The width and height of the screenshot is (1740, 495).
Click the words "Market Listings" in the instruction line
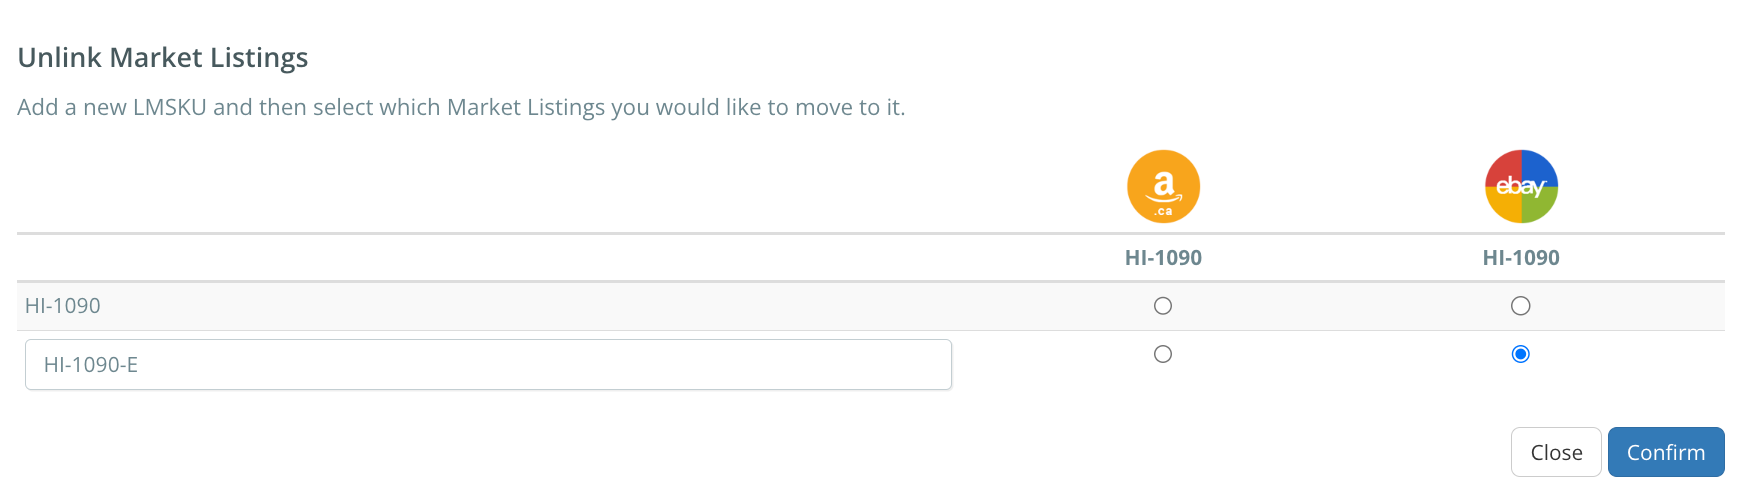point(526,107)
